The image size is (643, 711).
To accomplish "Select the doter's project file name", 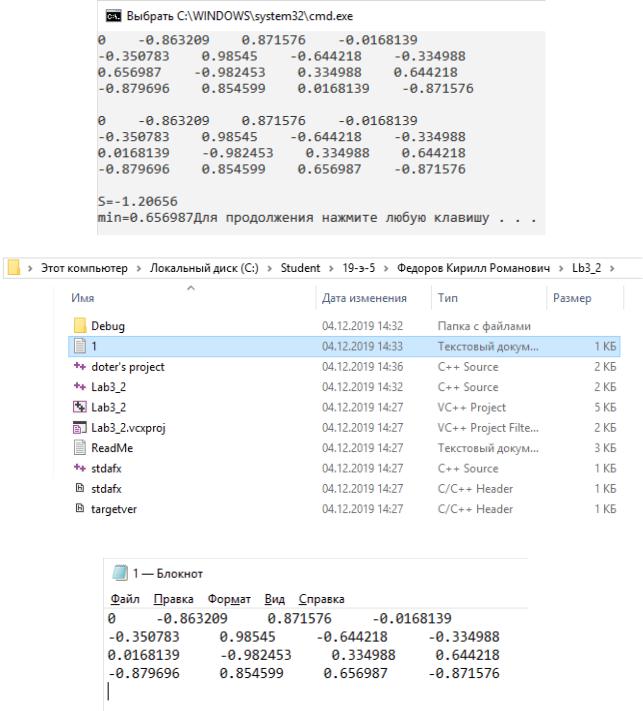I will click(128, 366).
